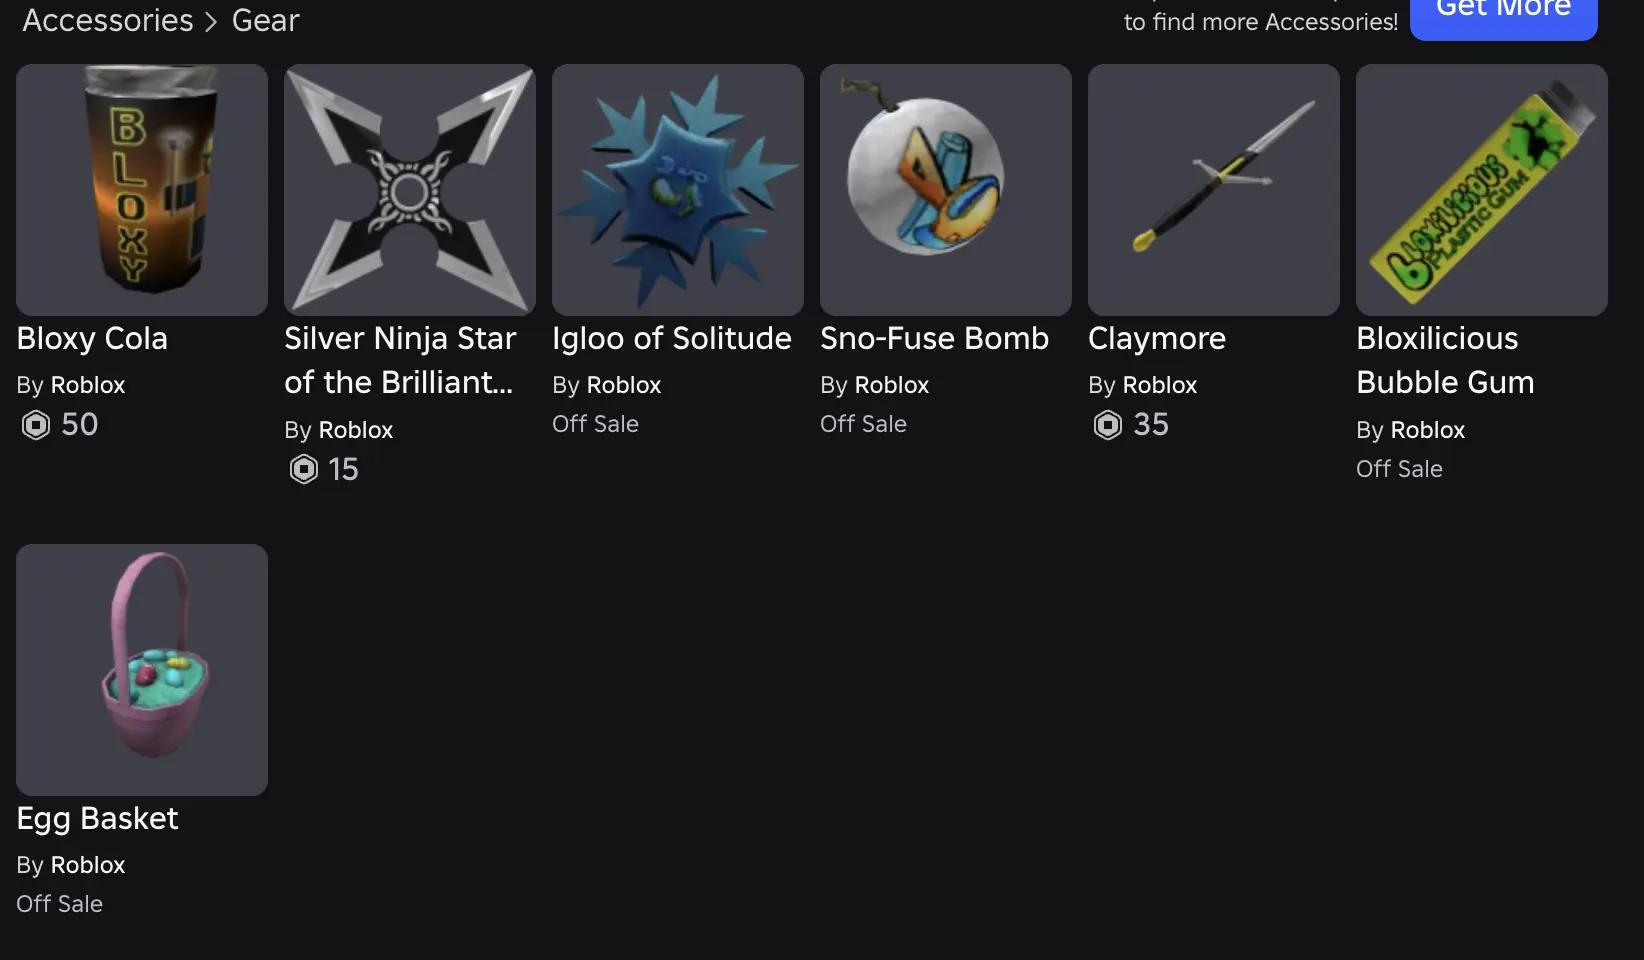Click Roblox creator link under Egg Basket
Image resolution: width=1644 pixels, height=960 pixels.
[88, 865]
